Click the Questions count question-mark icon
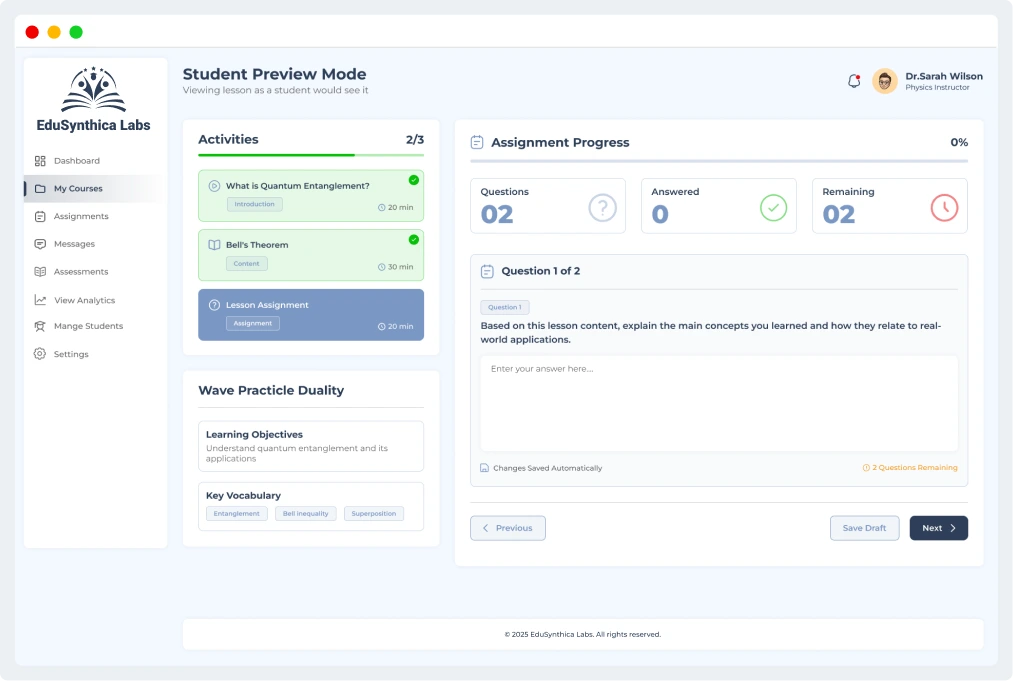Screen dimensions: 1013x681 coord(602,207)
